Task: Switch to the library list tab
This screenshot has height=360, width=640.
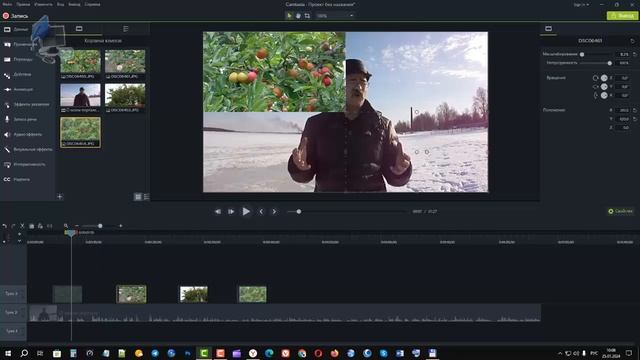Action: (x=126, y=29)
